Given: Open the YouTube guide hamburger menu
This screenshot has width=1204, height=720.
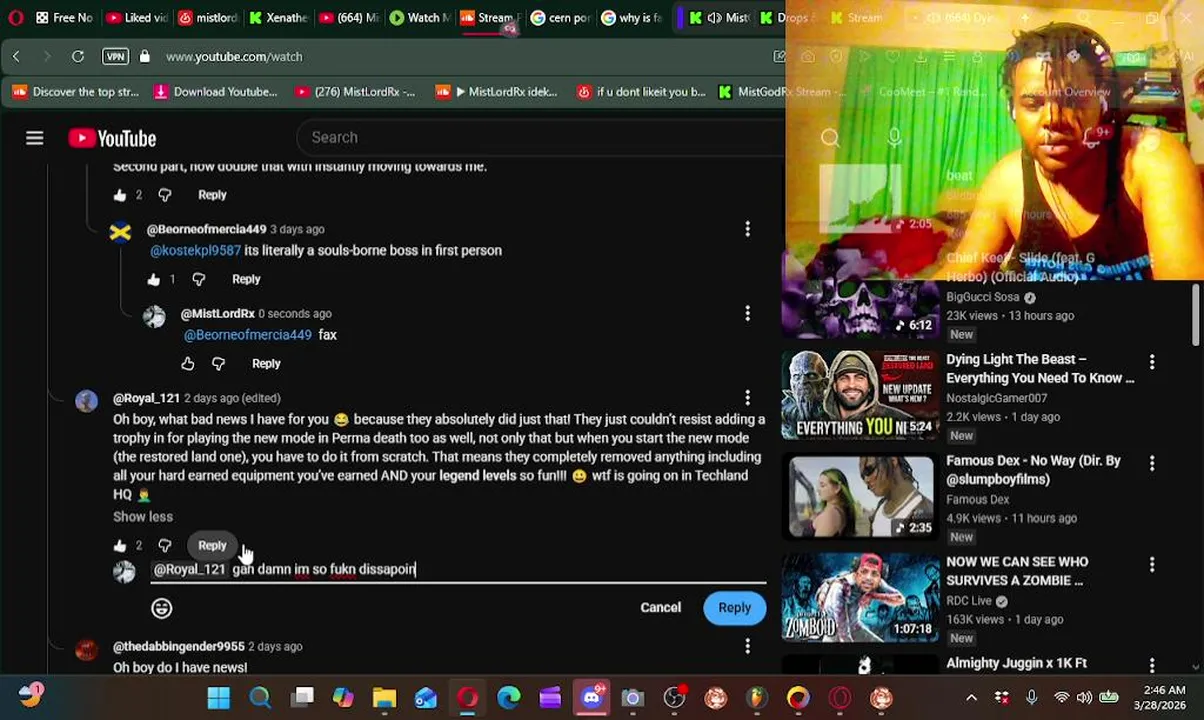Looking at the screenshot, I should [x=35, y=138].
